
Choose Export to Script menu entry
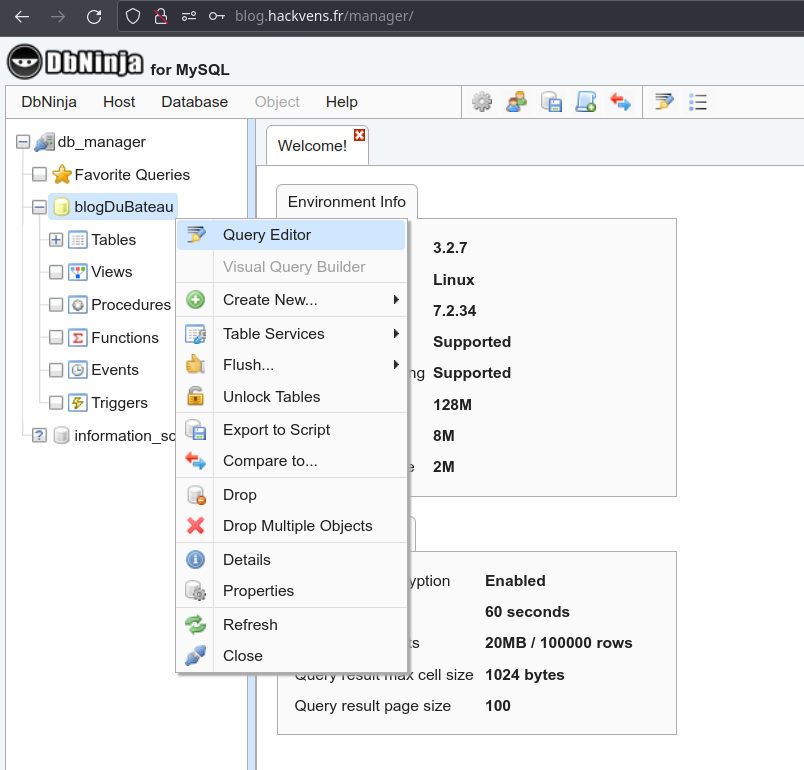click(276, 430)
